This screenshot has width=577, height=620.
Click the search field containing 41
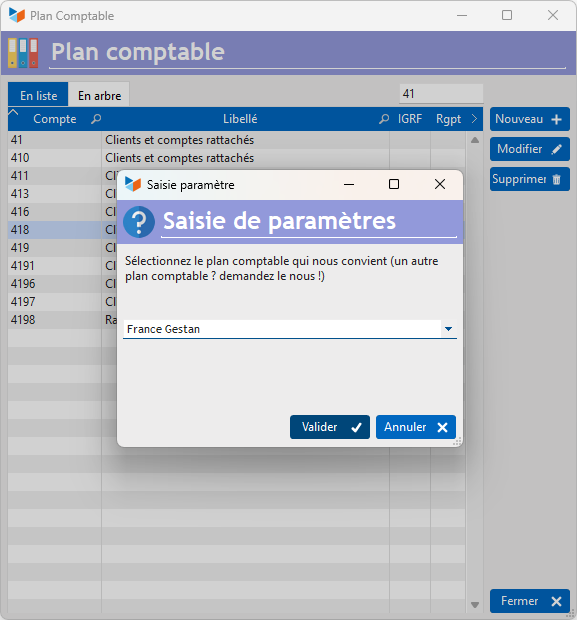[441, 94]
